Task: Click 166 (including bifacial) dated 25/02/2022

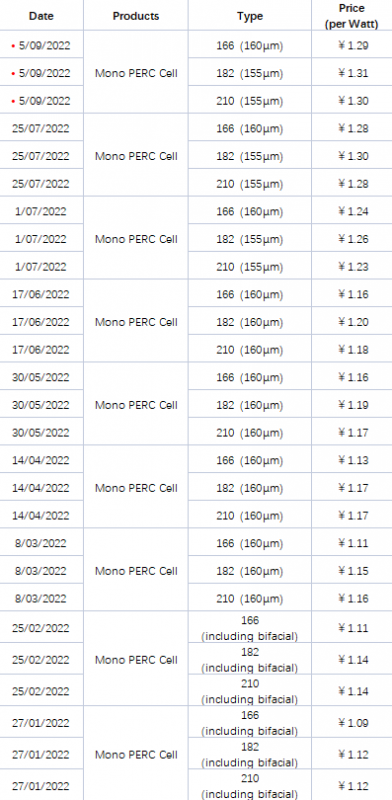Action: (250, 628)
